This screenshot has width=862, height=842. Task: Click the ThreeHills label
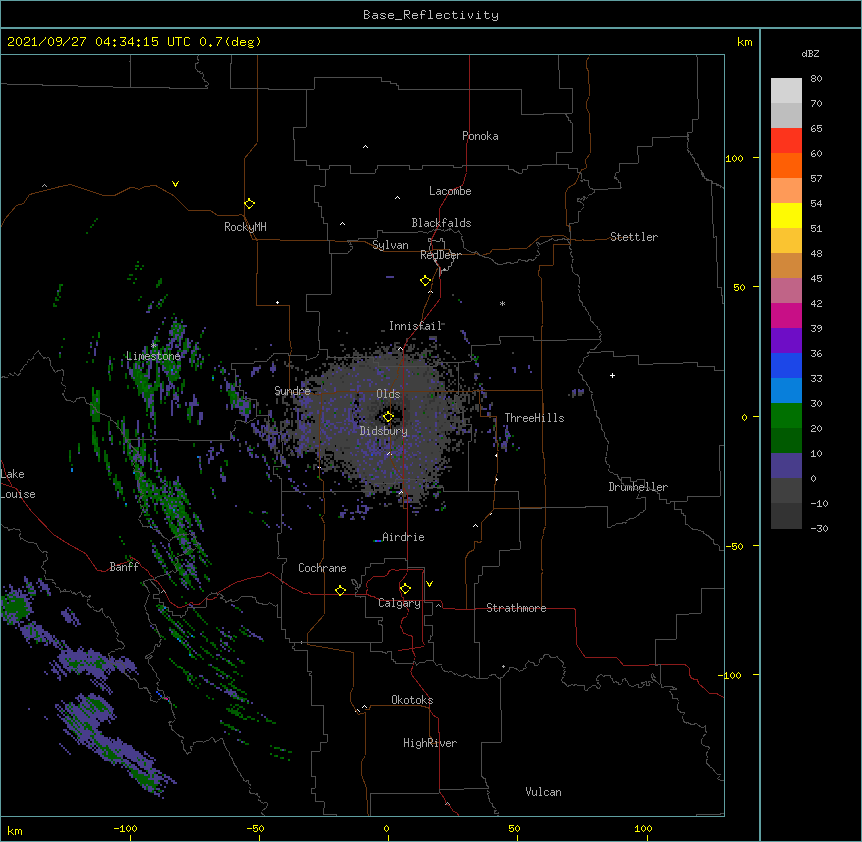point(534,418)
